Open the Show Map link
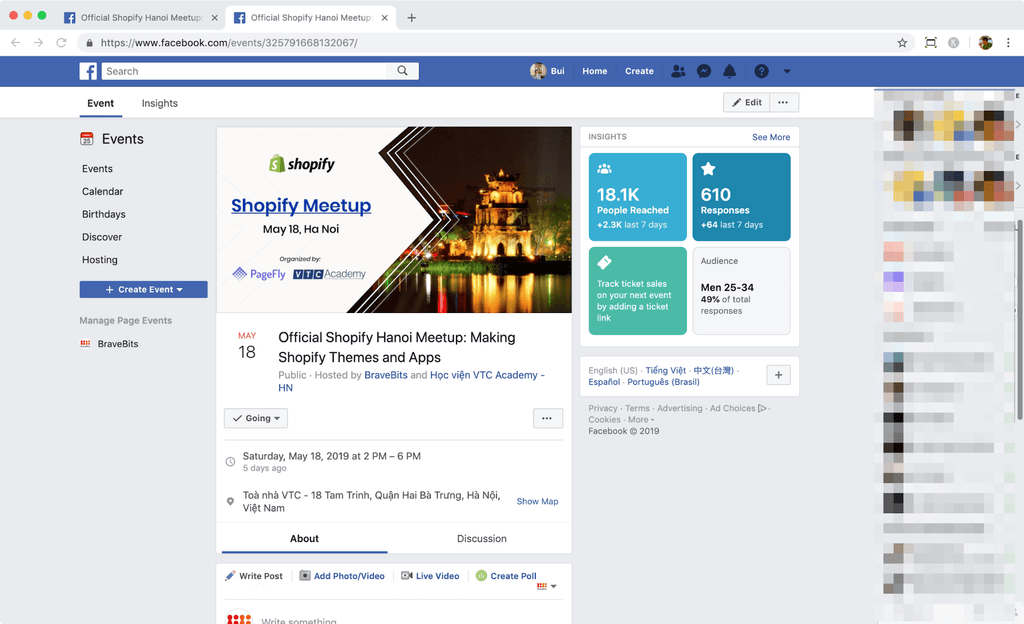The image size is (1024, 624). [537, 501]
